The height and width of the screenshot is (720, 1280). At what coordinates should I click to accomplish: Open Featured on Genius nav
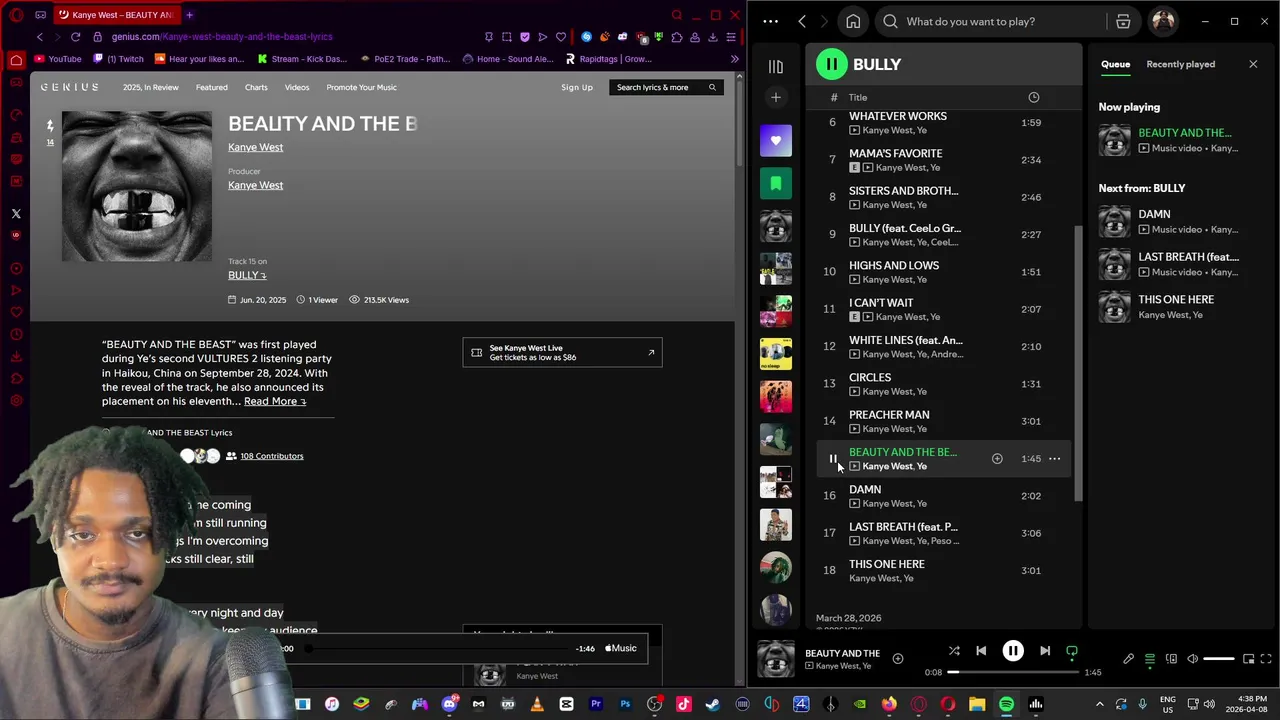211,87
